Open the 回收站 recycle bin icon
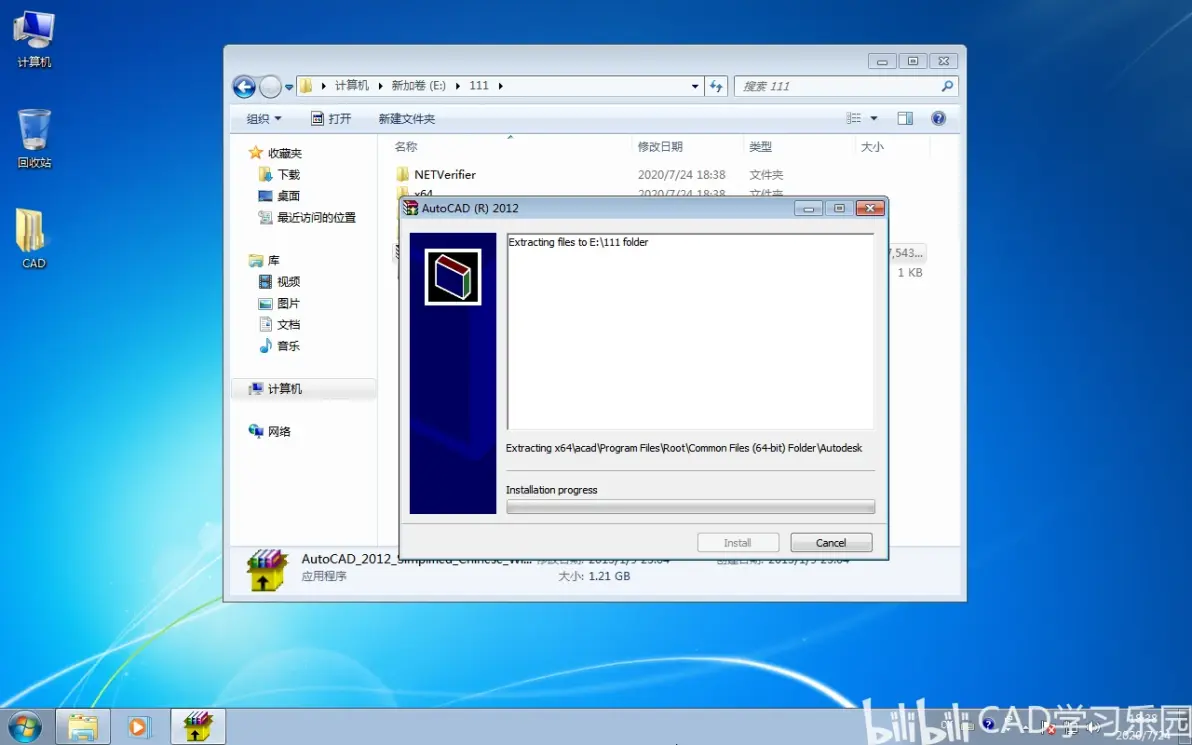This screenshot has width=1192, height=745. click(x=34, y=138)
